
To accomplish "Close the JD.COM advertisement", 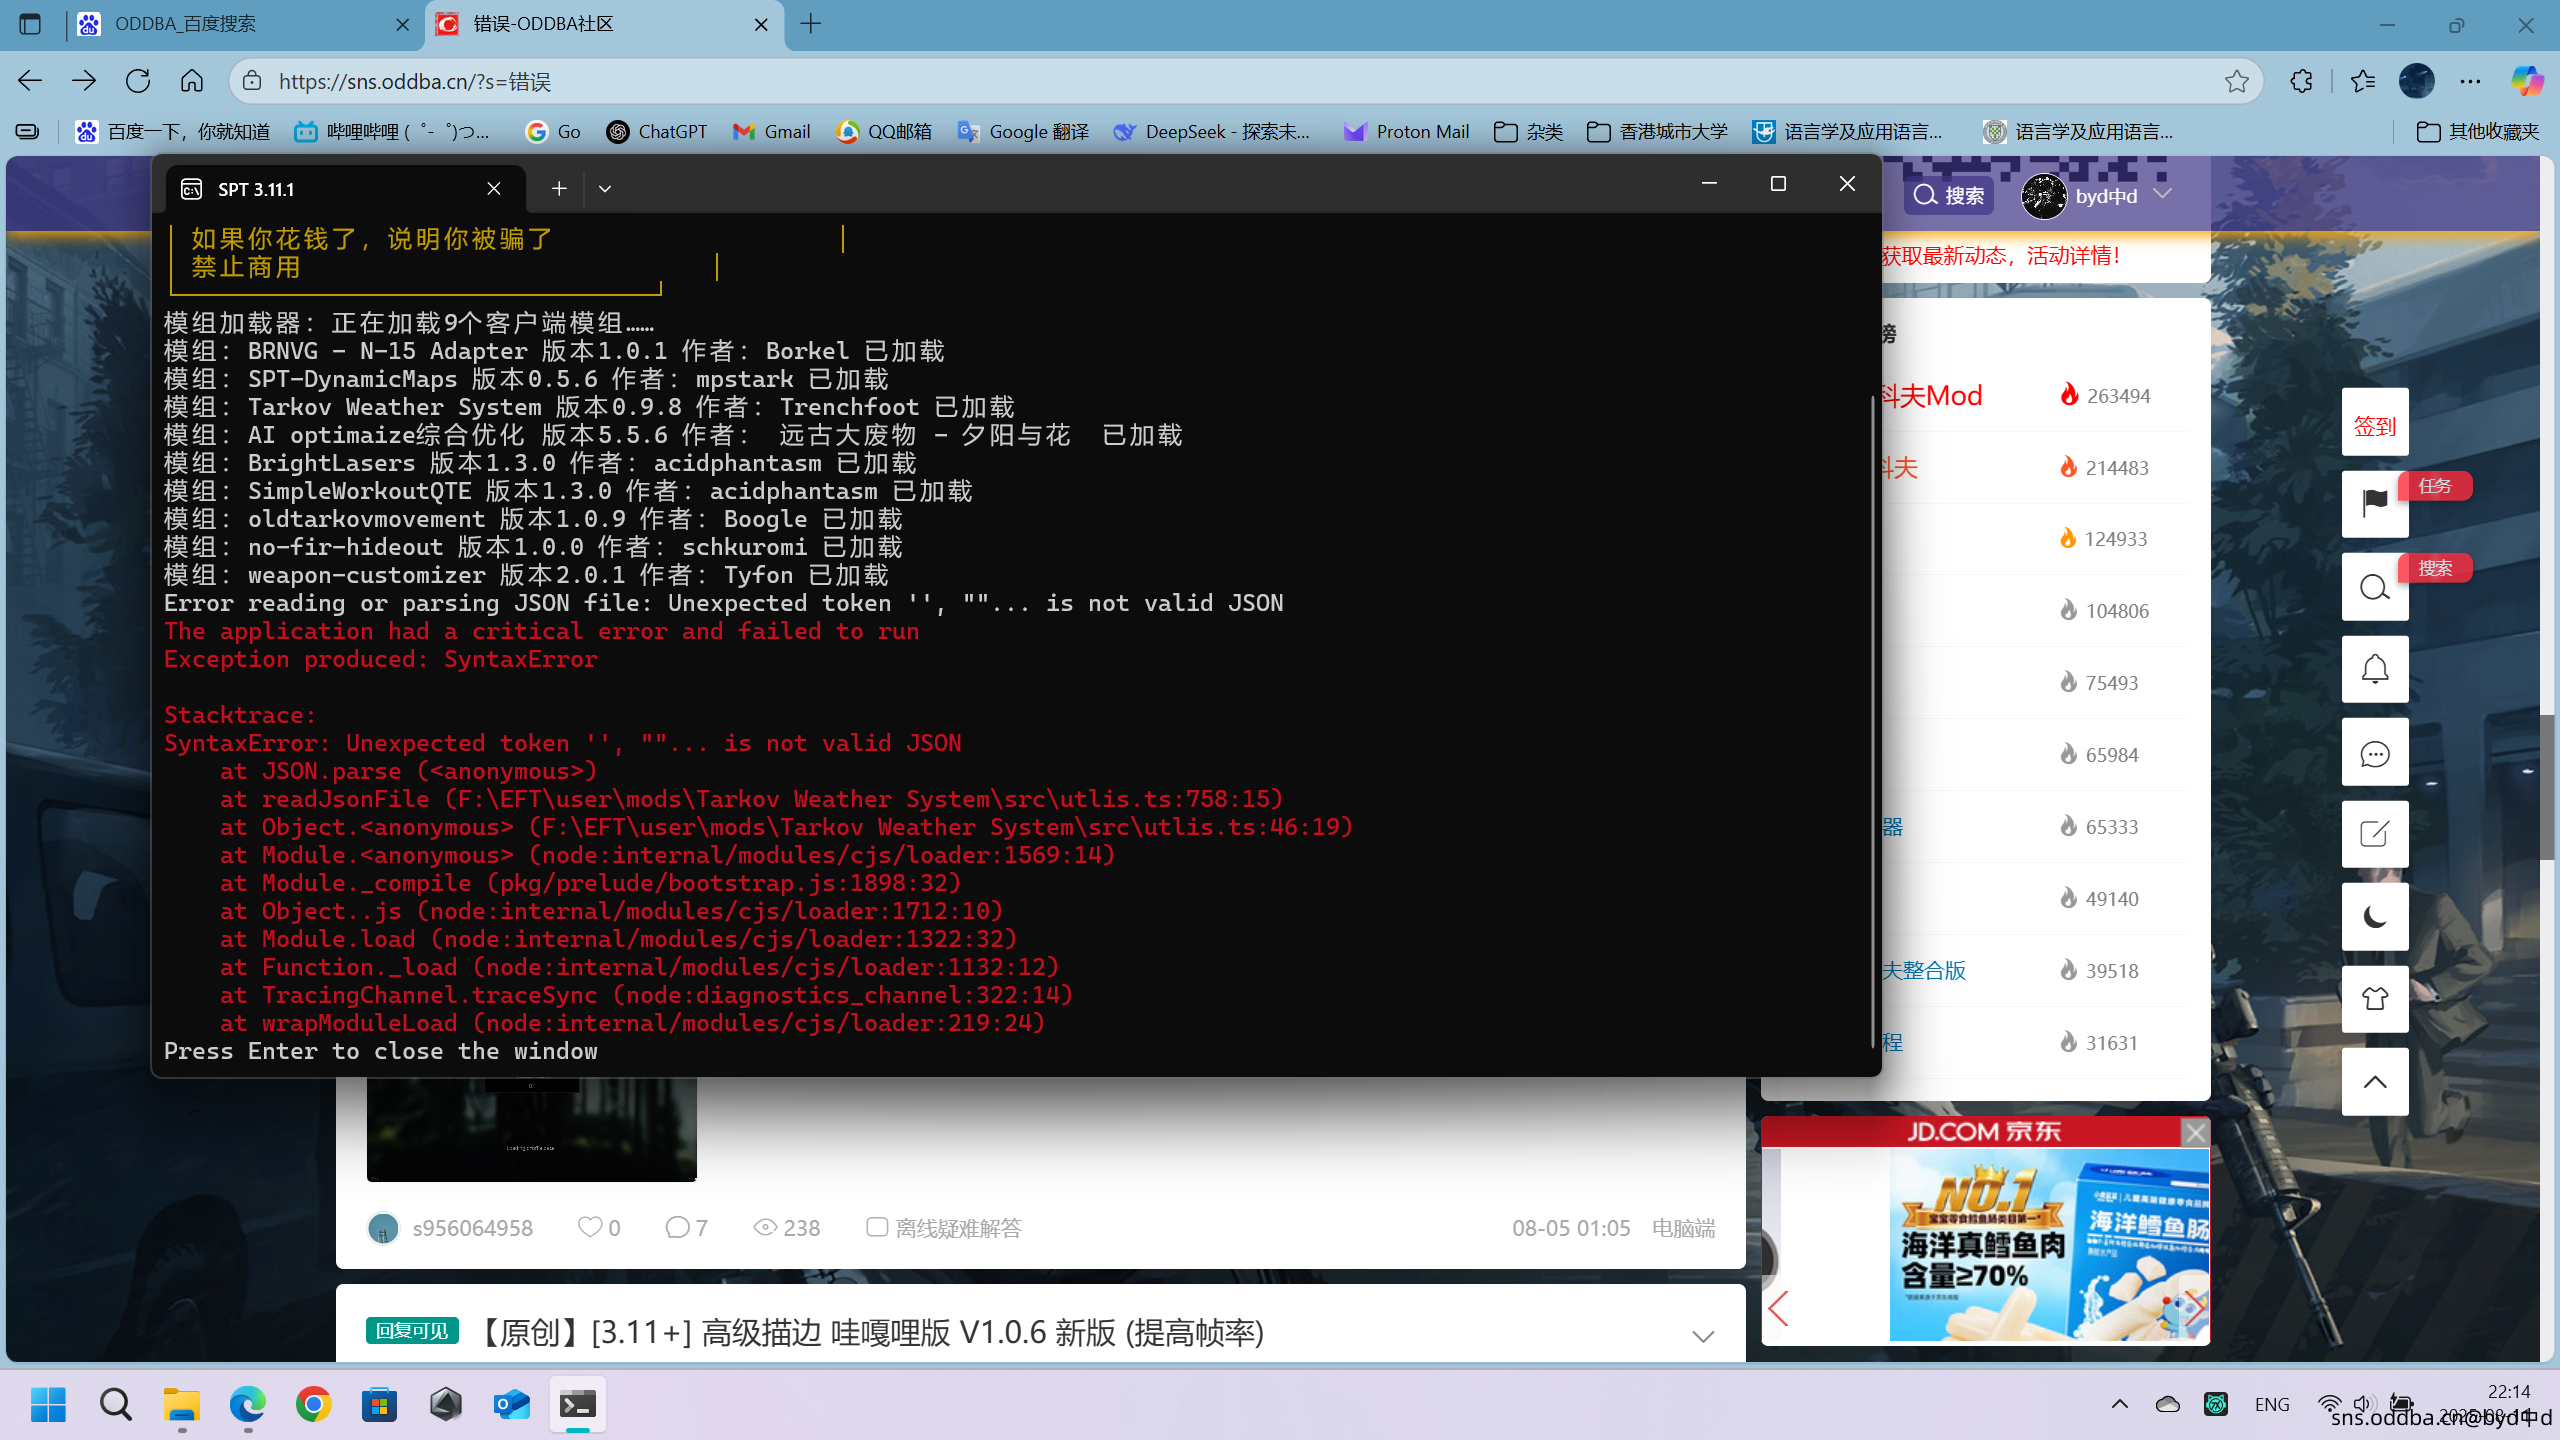I will 2195,1132.
